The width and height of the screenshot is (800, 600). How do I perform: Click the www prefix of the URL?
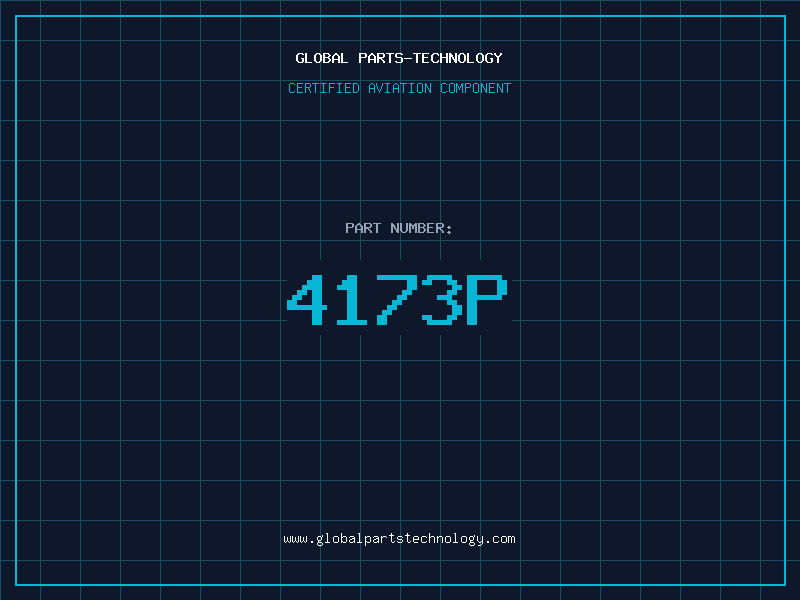point(295,539)
